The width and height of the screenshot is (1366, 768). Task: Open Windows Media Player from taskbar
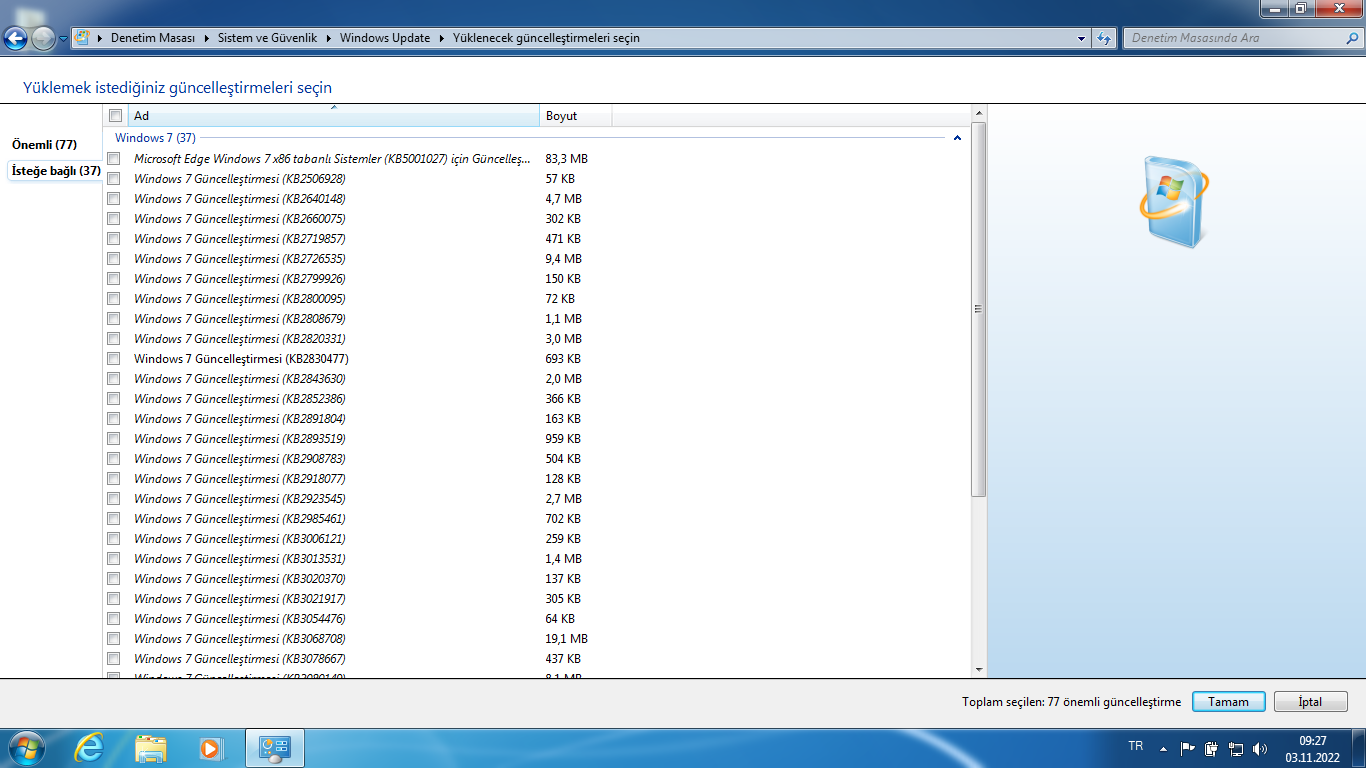click(x=211, y=747)
